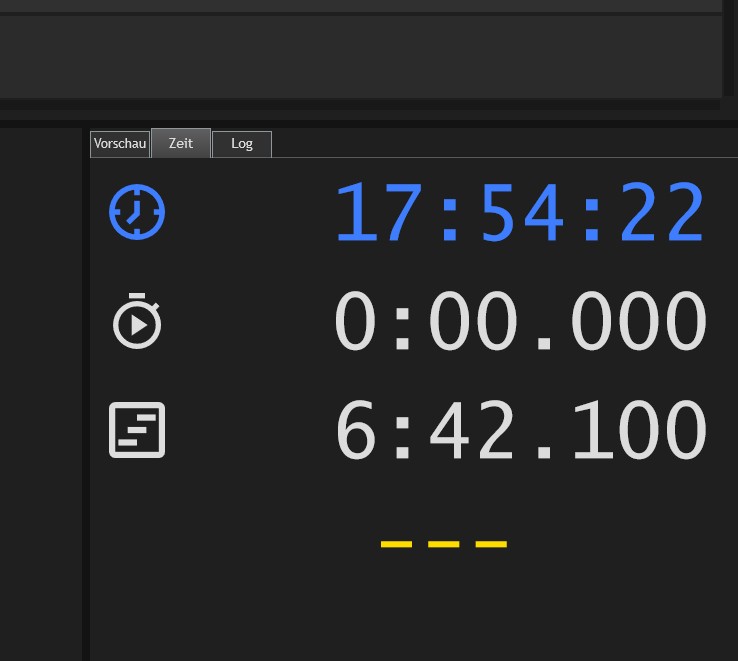The image size is (738, 661).
Task: Select the Zeit tab
Action: pos(181,144)
